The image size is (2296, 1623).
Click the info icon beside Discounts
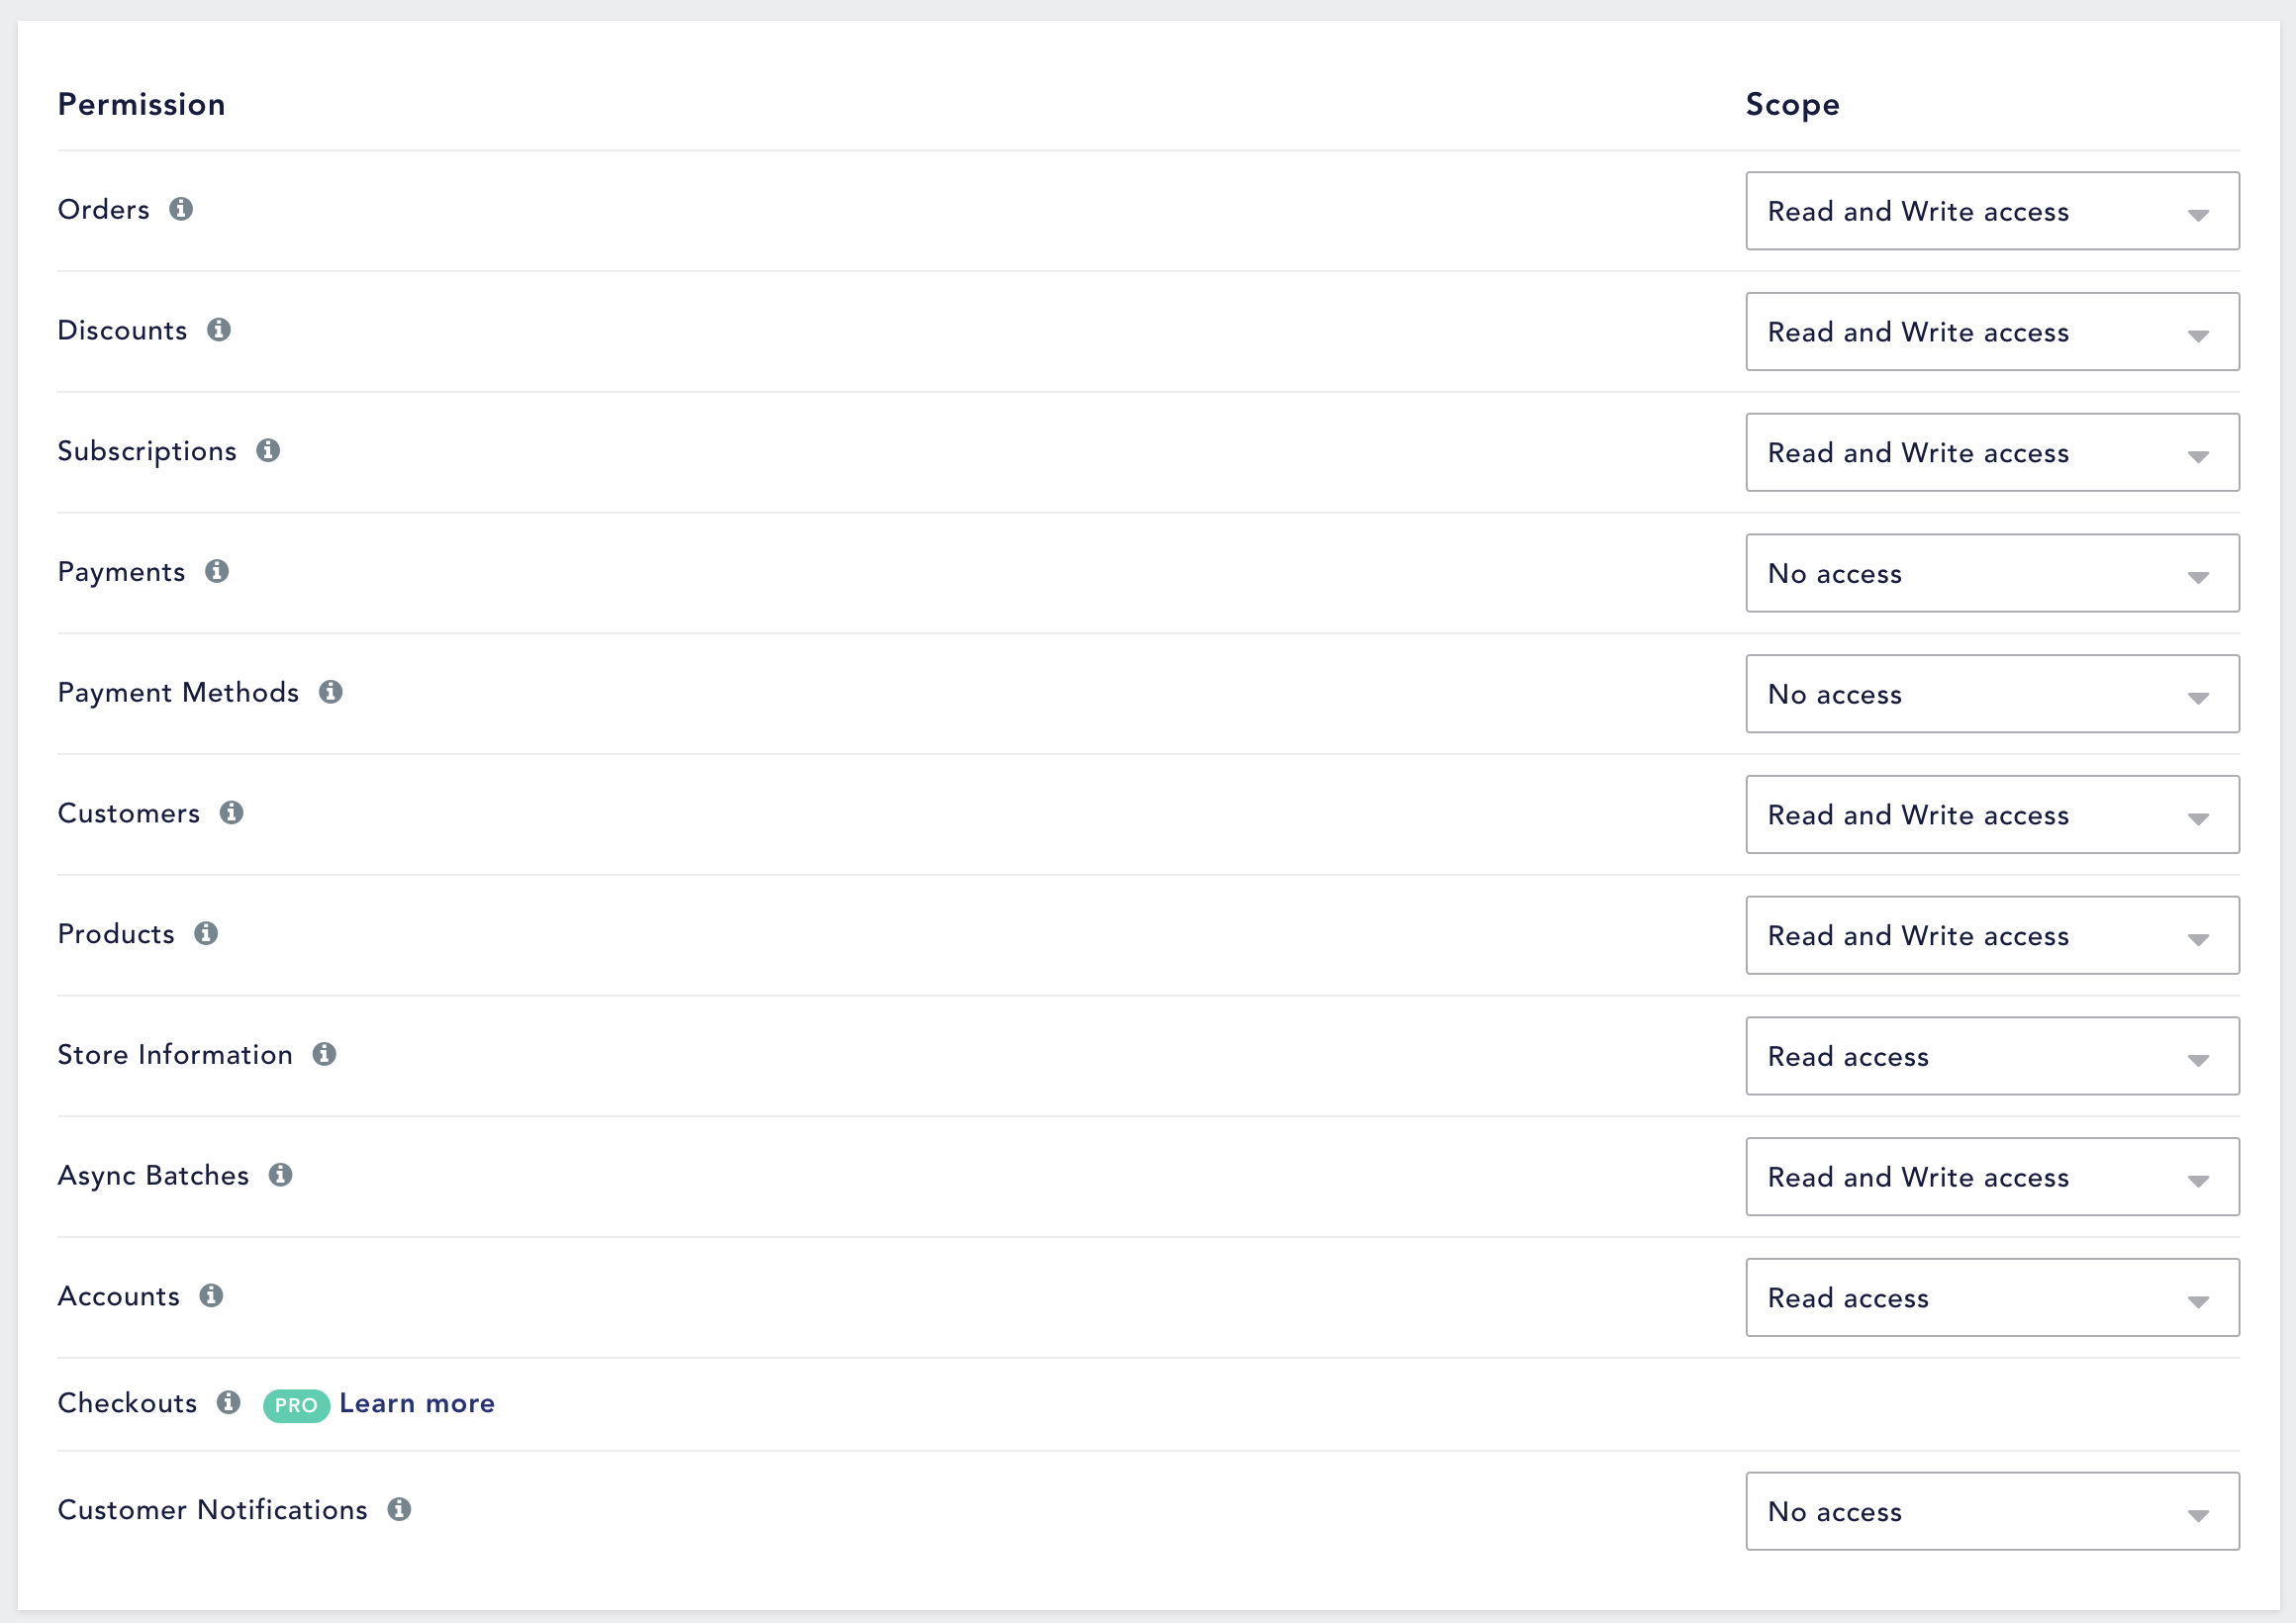[x=219, y=330]
